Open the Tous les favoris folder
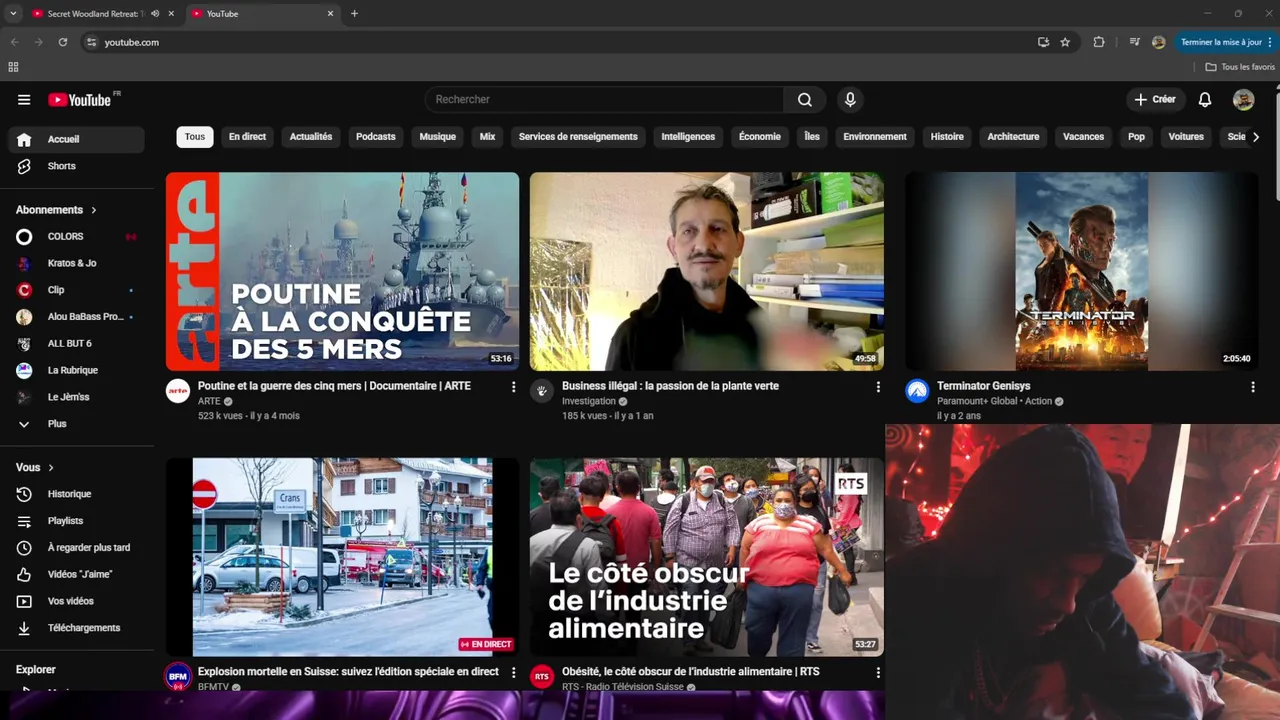This screenshot has width=1280, height=720. pyautogui.click(x=1240, y=67)
